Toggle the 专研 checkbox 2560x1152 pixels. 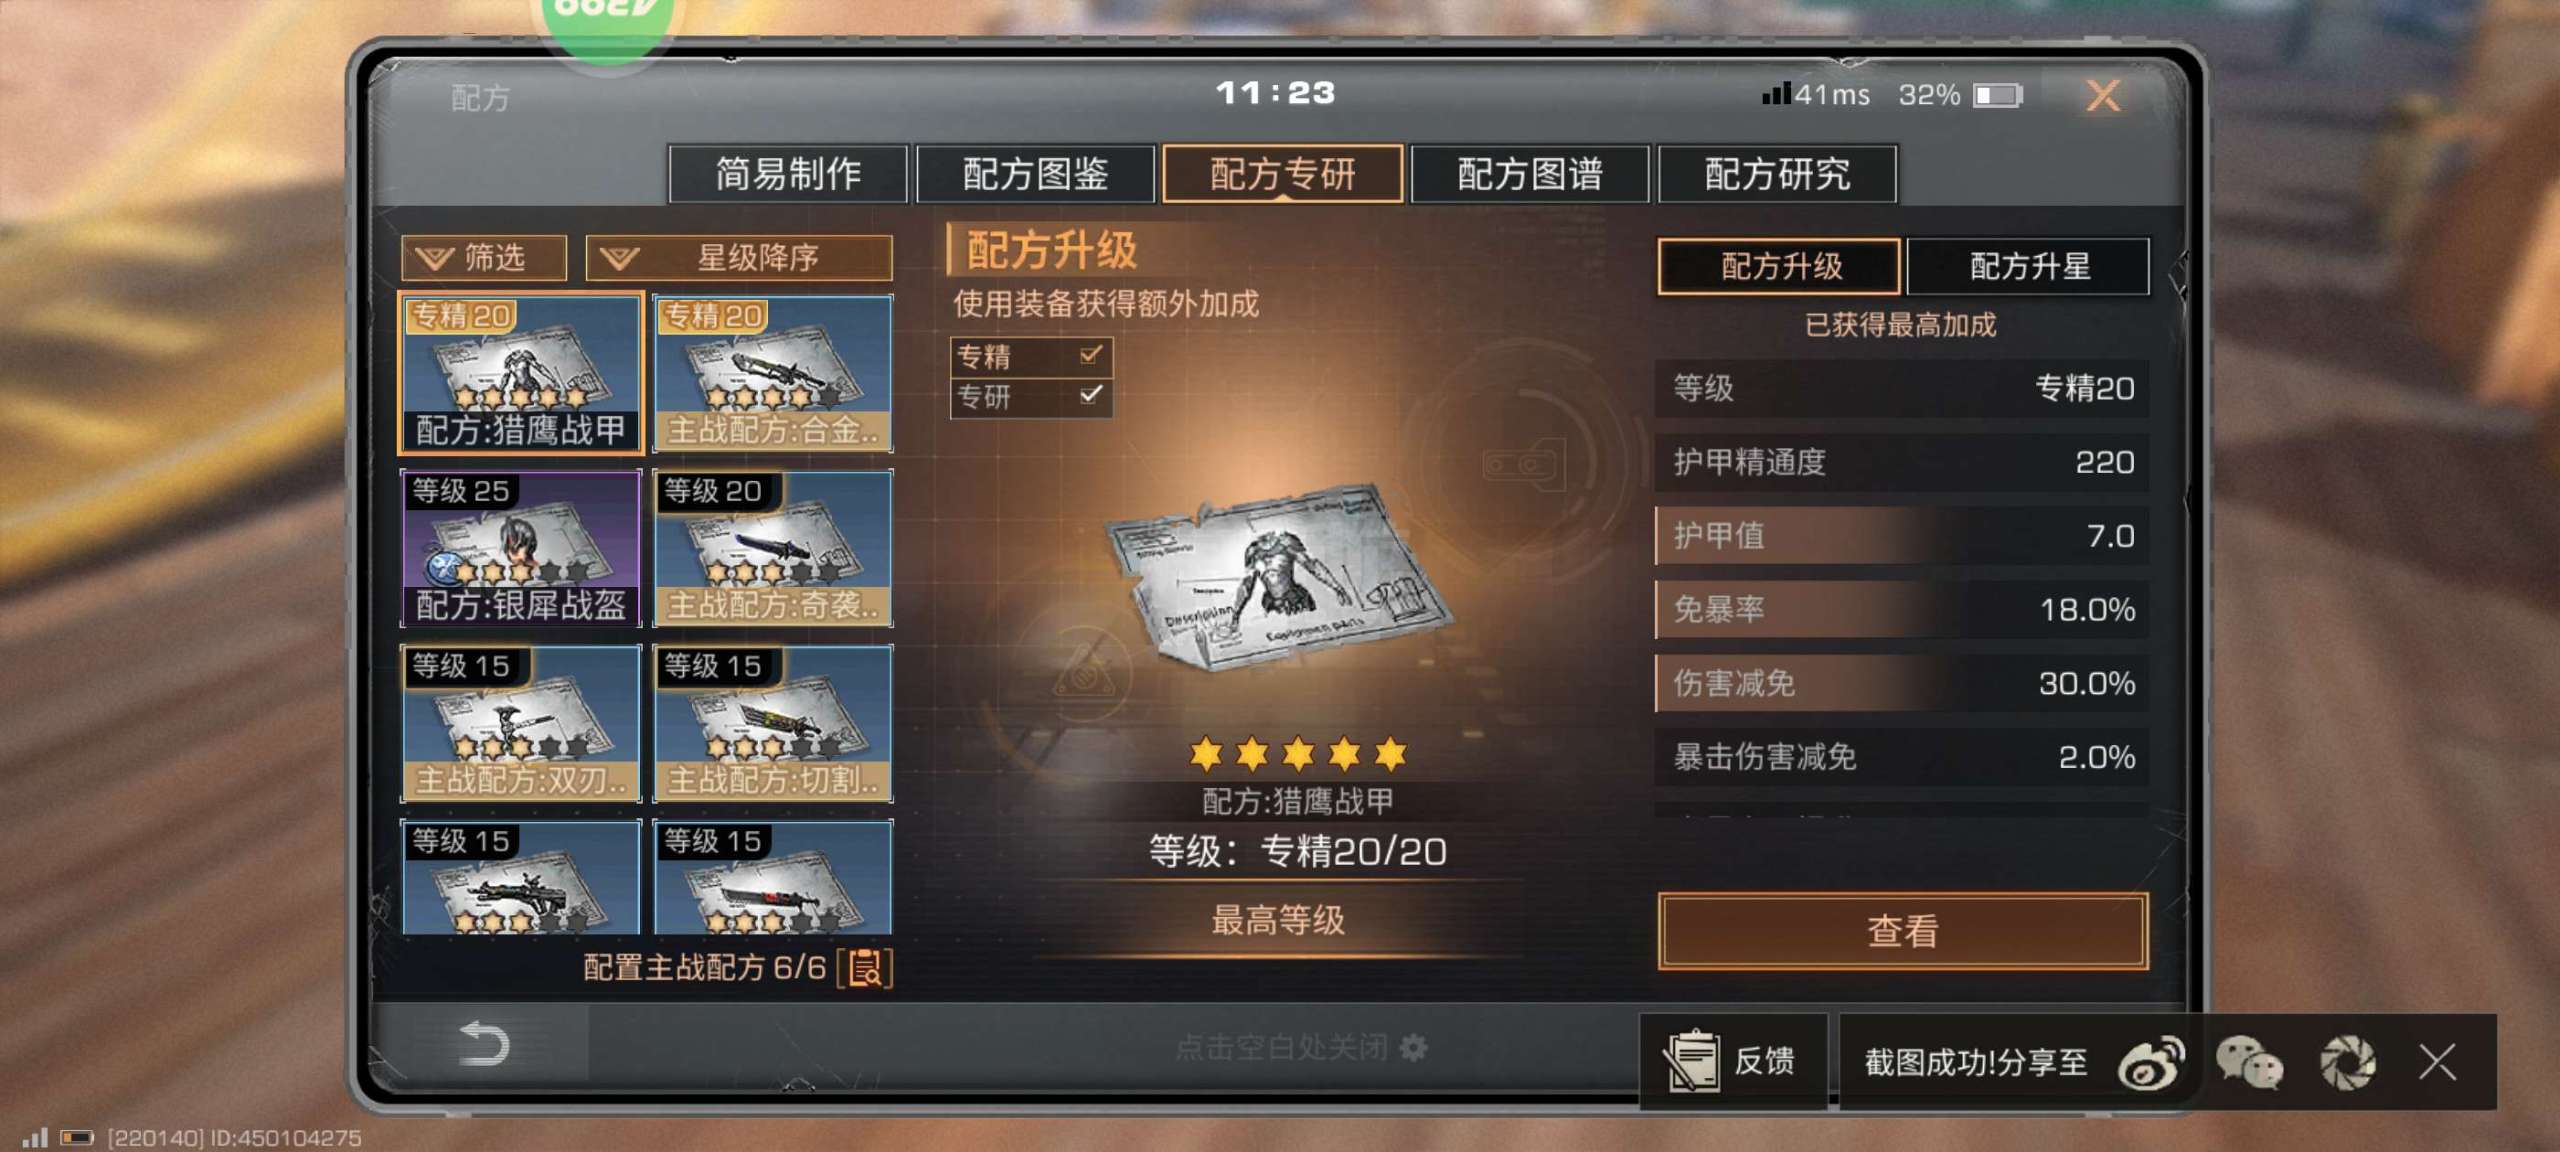click(x=1091, y=395)
